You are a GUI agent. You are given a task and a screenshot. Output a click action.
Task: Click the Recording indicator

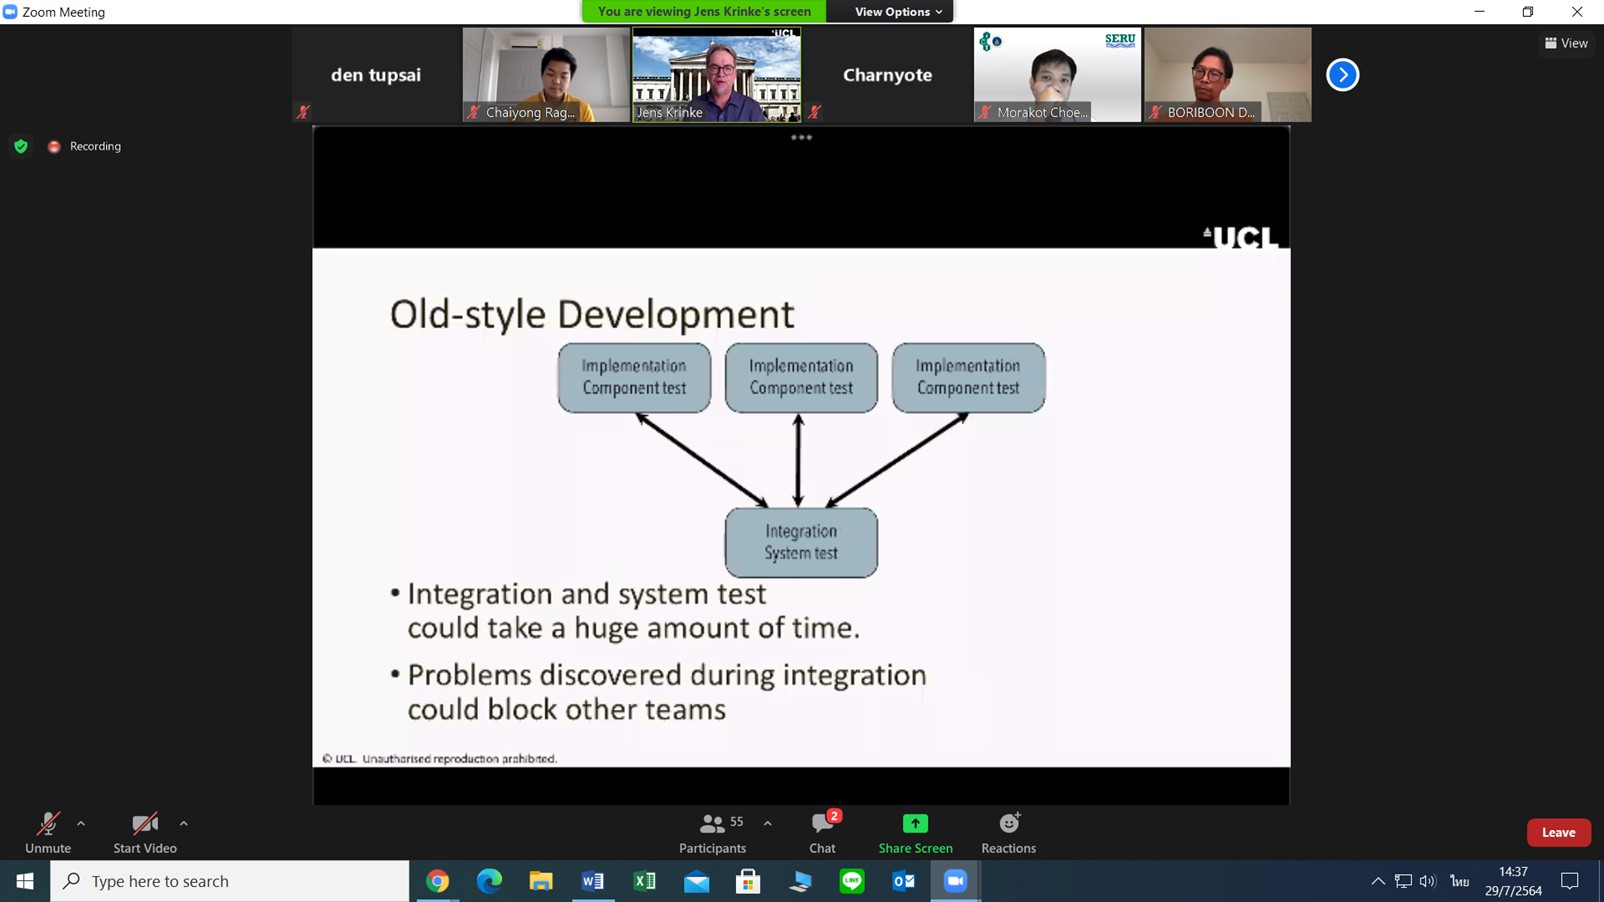click(x=86, y=146)
